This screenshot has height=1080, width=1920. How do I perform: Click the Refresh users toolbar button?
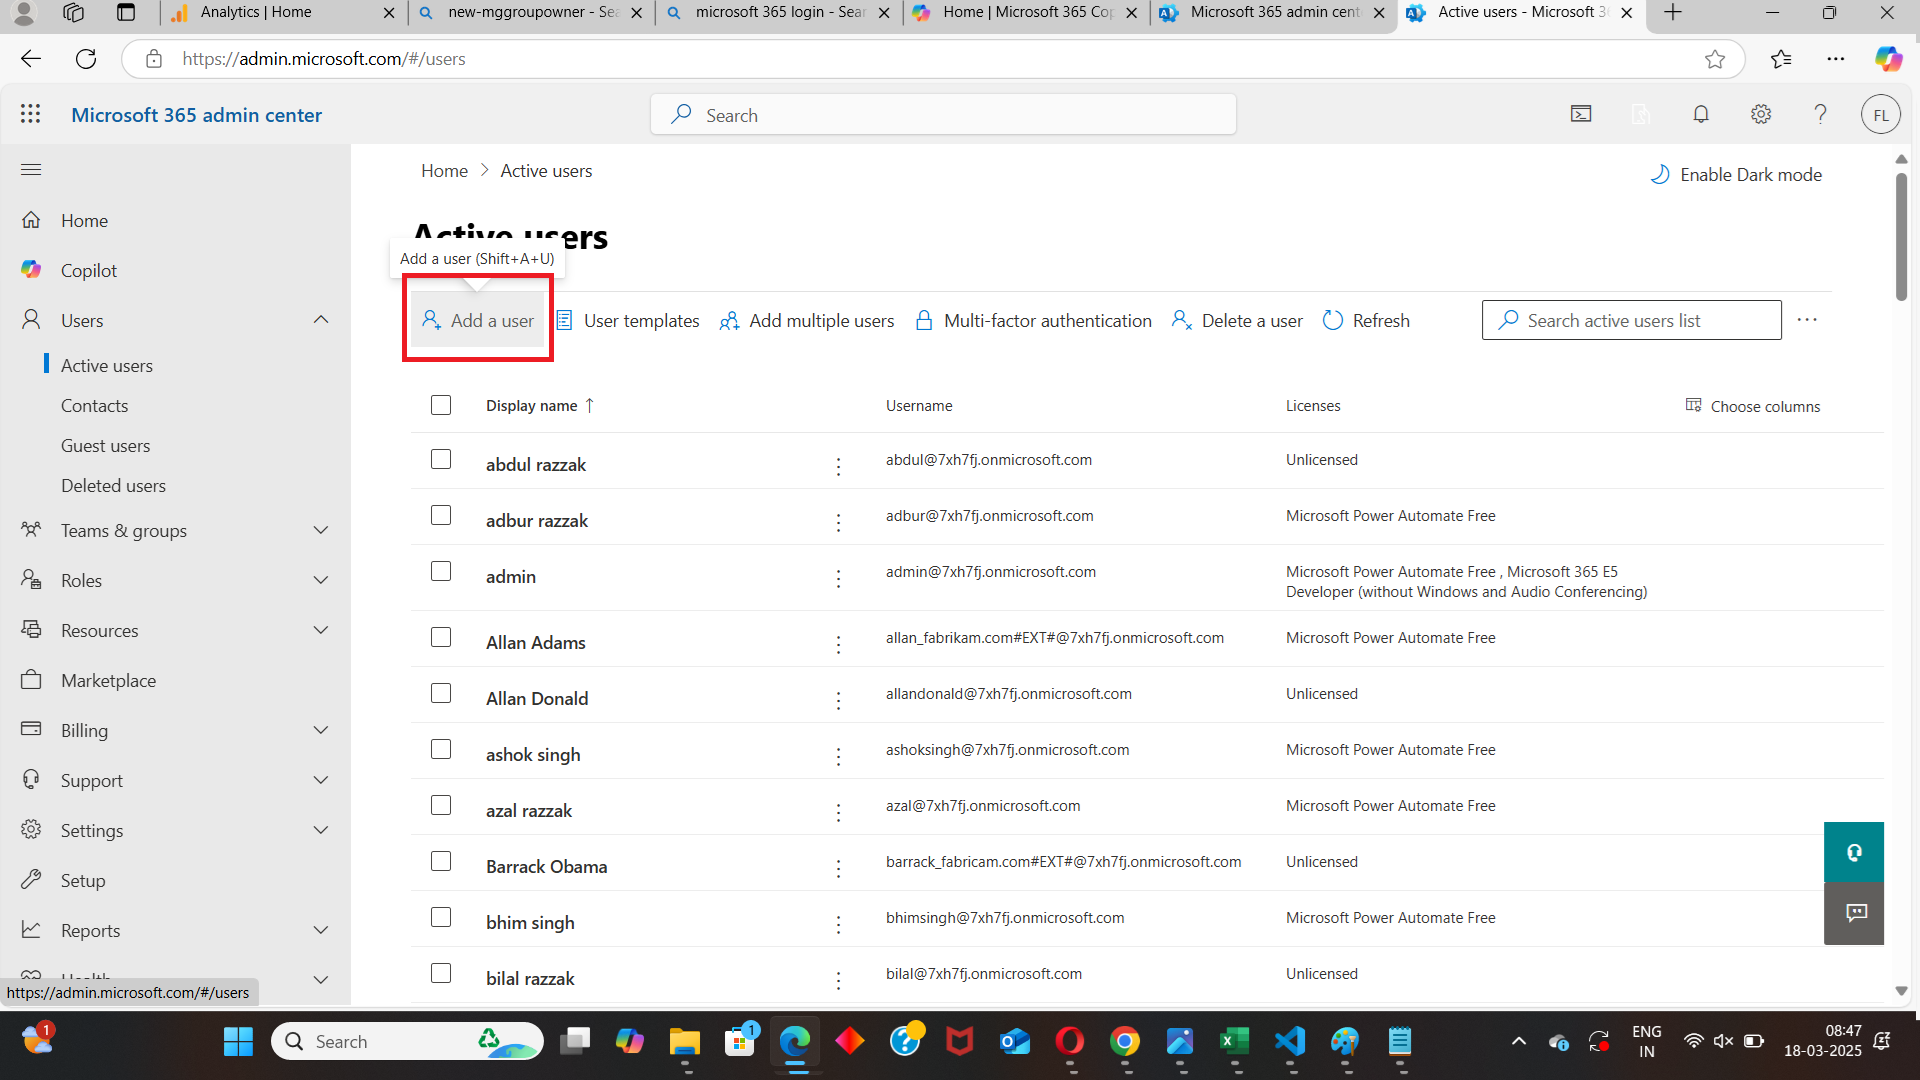[1366, 321]
